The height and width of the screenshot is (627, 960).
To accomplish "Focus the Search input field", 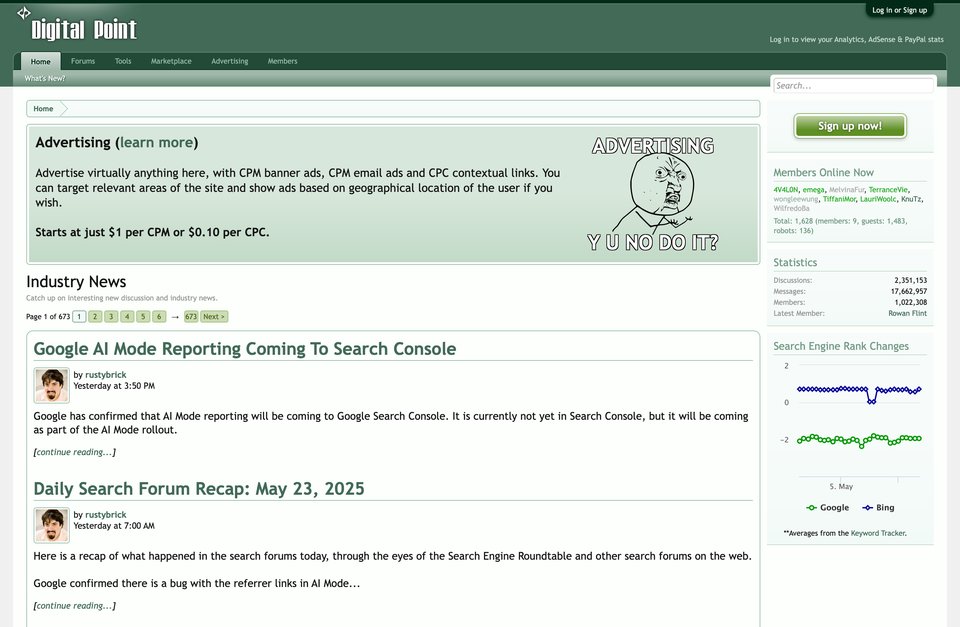I will pyautogui.click(x=853, y=86).
